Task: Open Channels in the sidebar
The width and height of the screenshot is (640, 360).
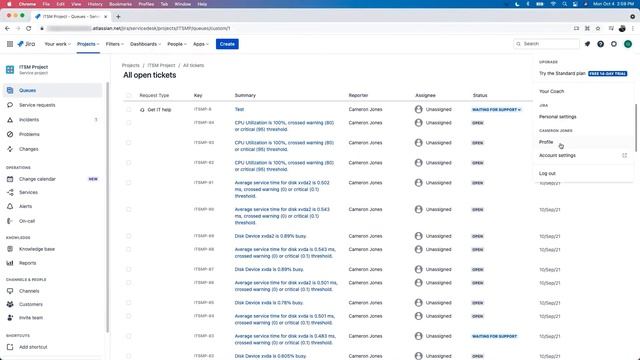Action: coord(53,291)
